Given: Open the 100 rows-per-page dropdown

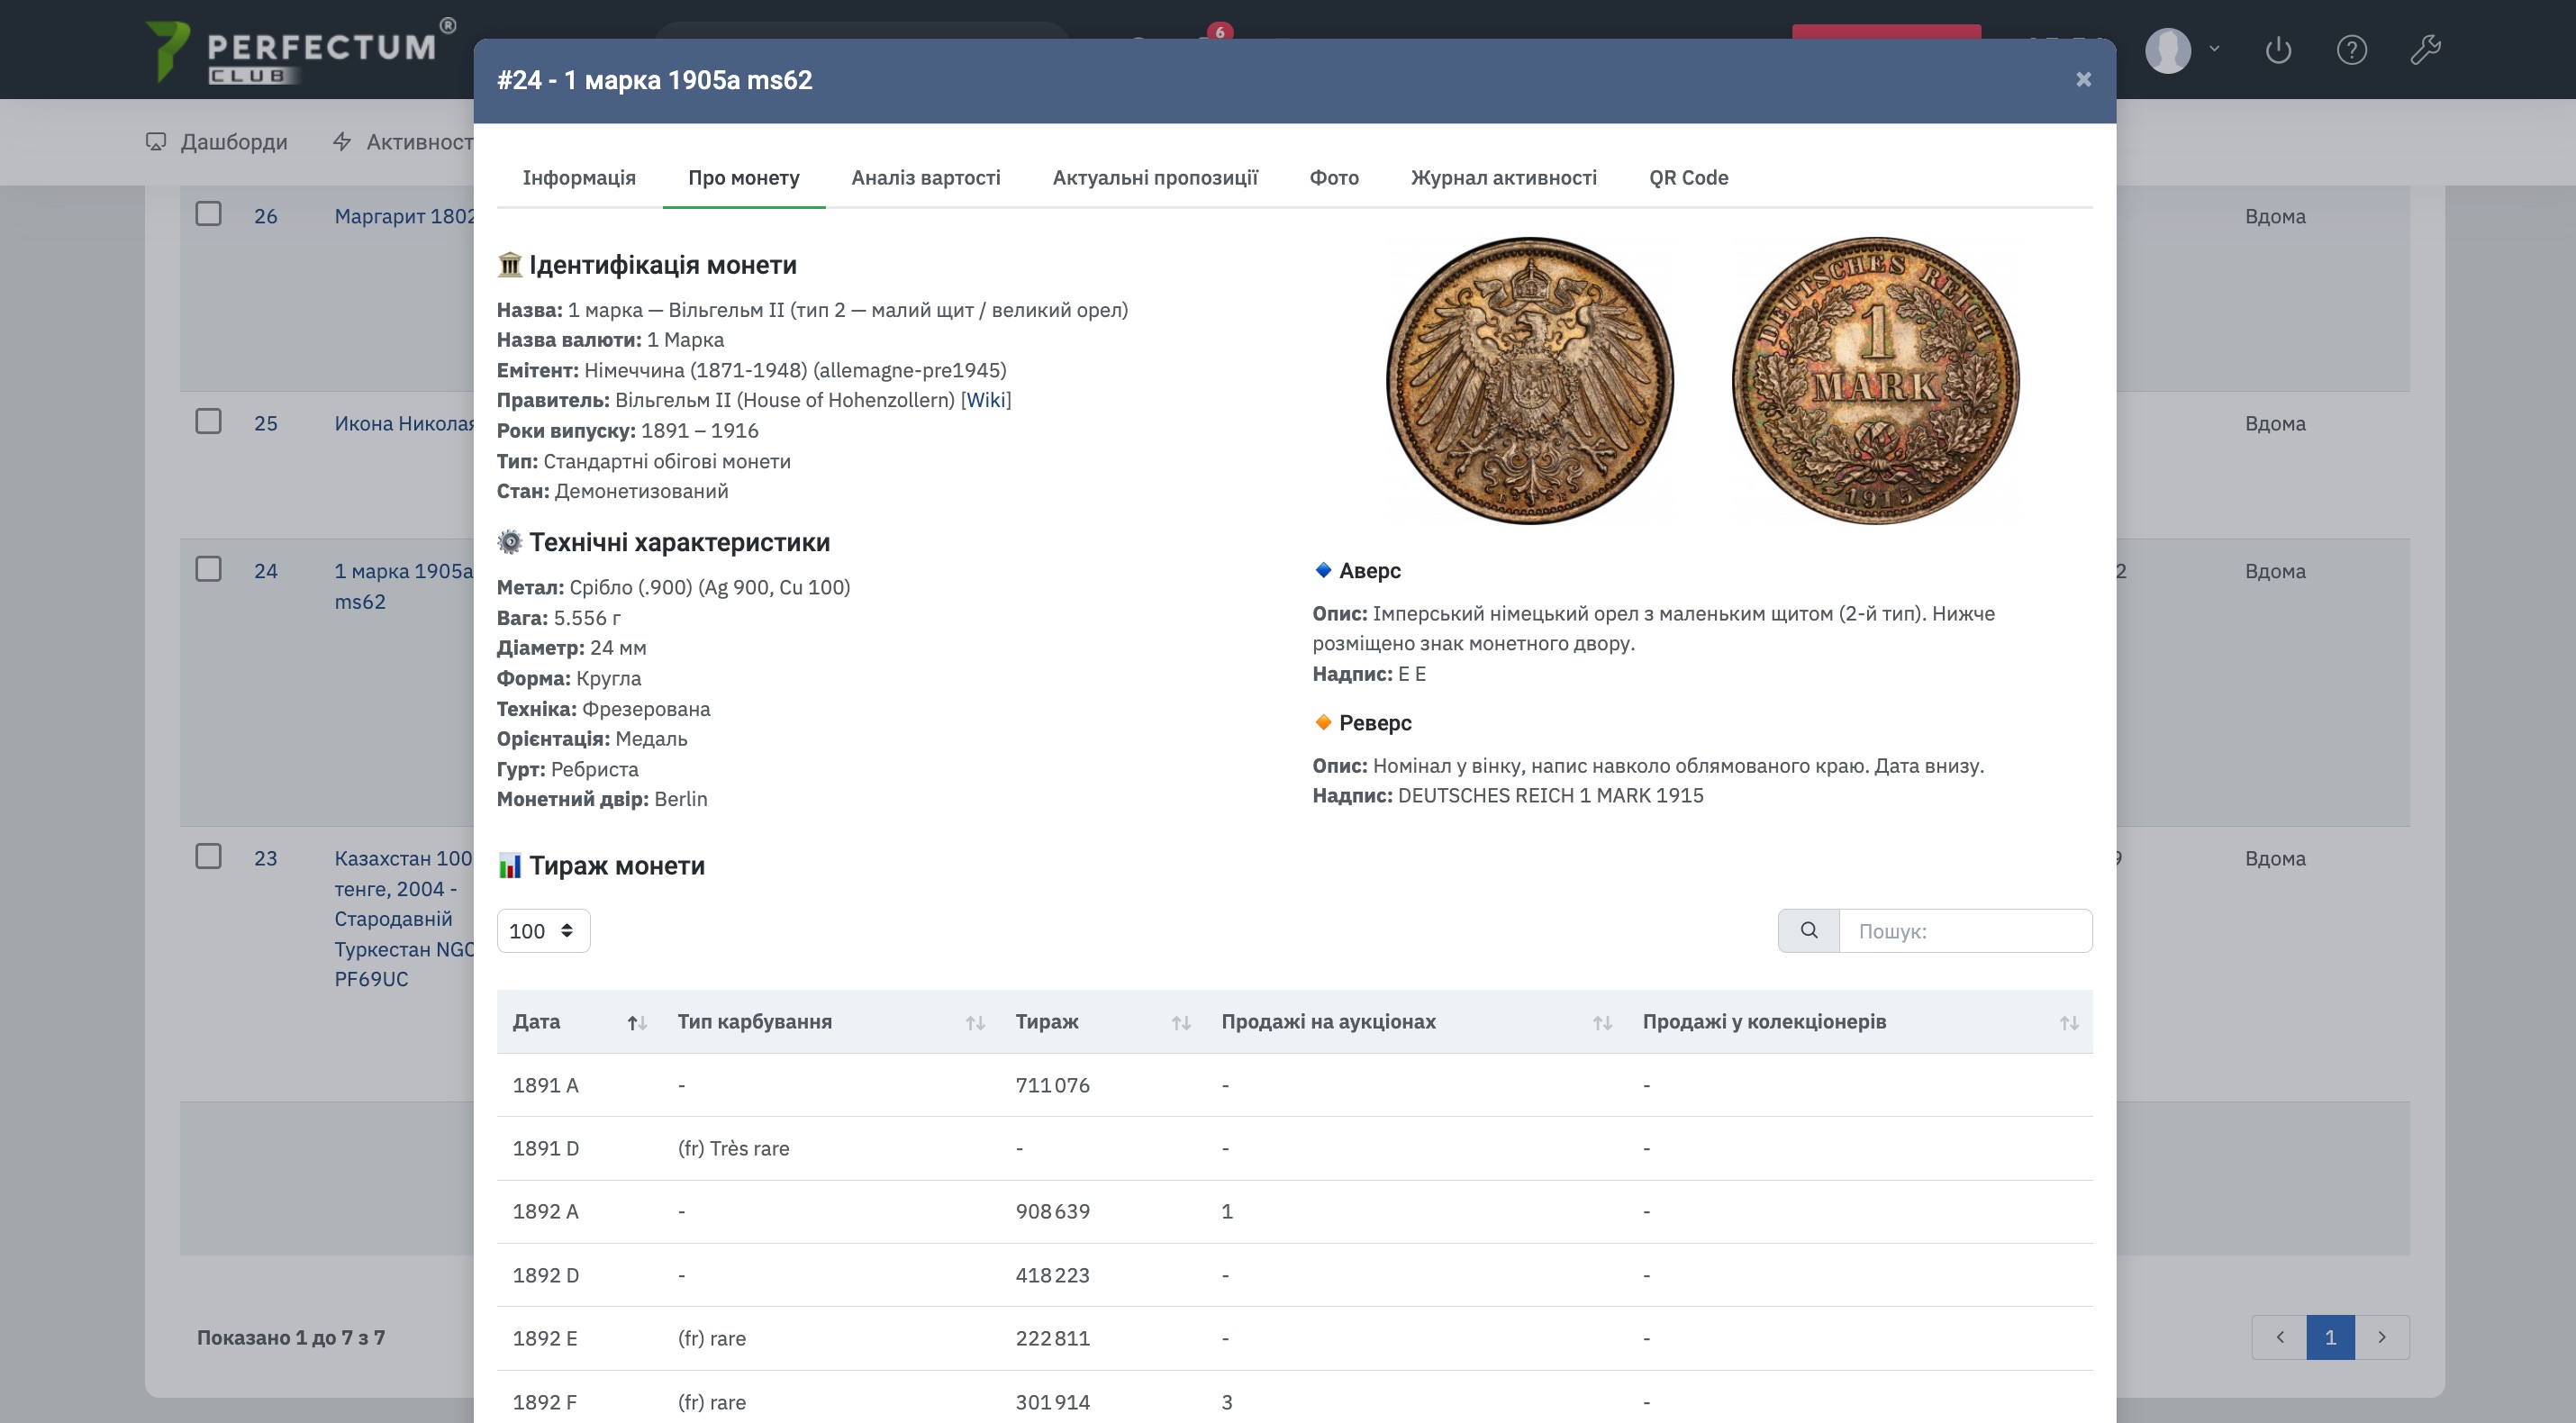Looking at the screenshot, I should click(x=543, y=930).
